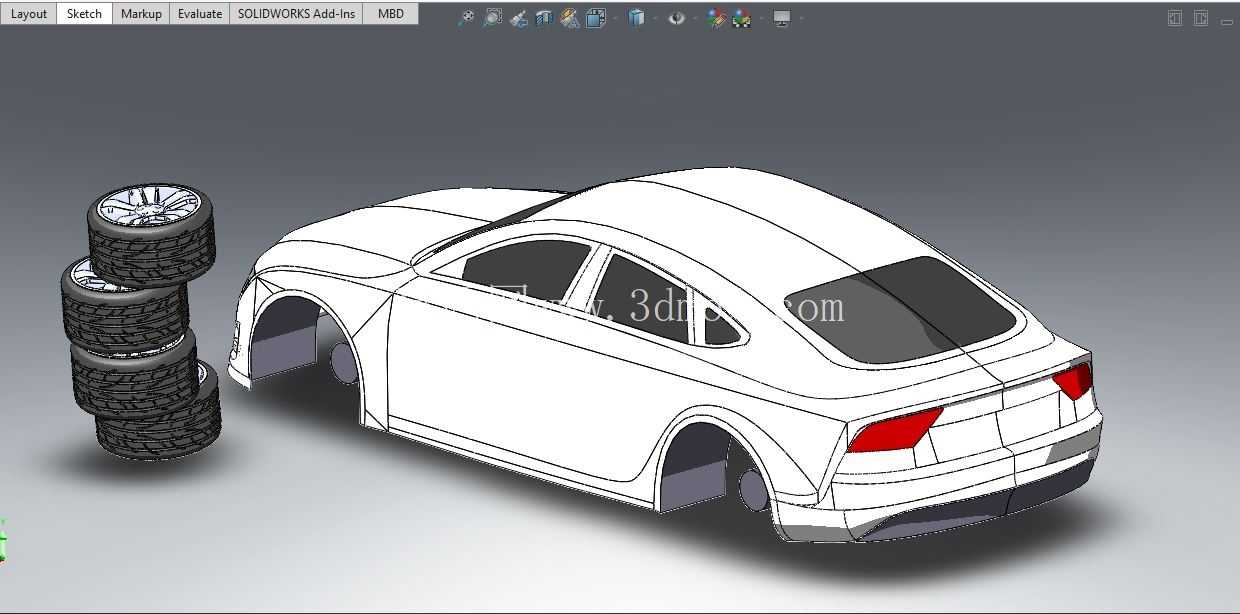The height and width of the screenshot is (614, 1240).
Task: Open the Display Style box icon
Action: pos(636,17)
